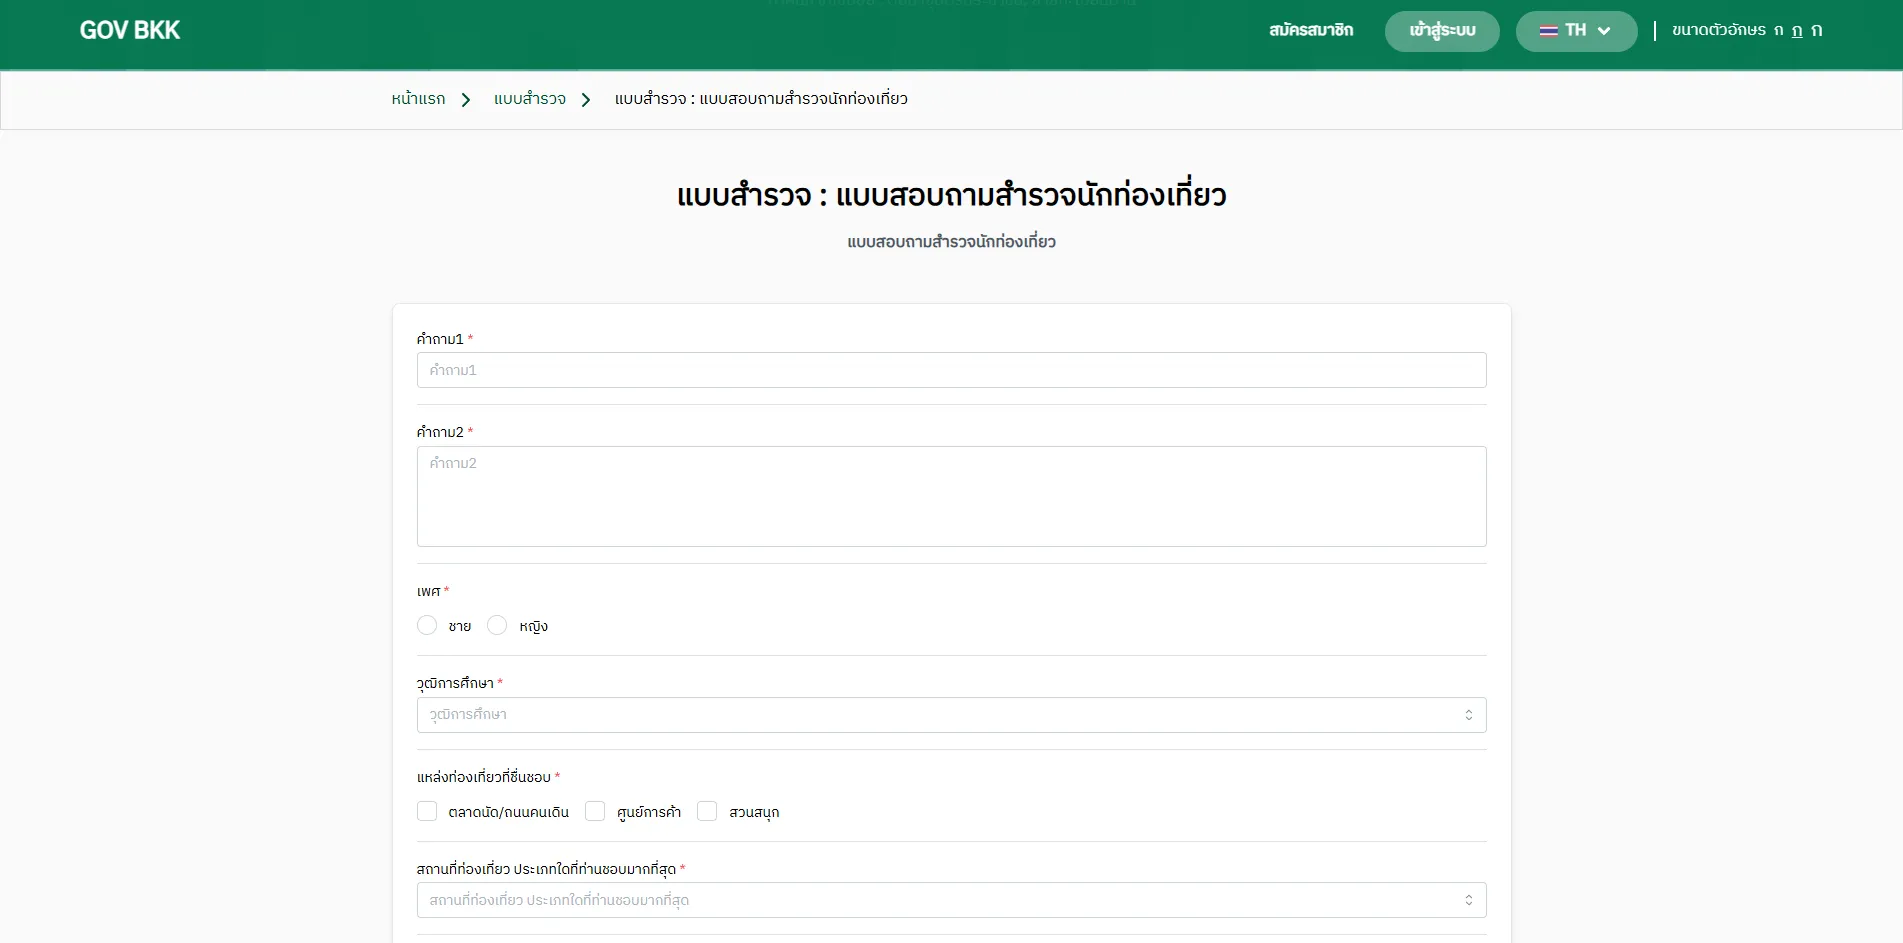The height and width of the screenshot is (943, 1903).
Task: Click the main heading แบบสำรวจ title
Action: [951, 195]
